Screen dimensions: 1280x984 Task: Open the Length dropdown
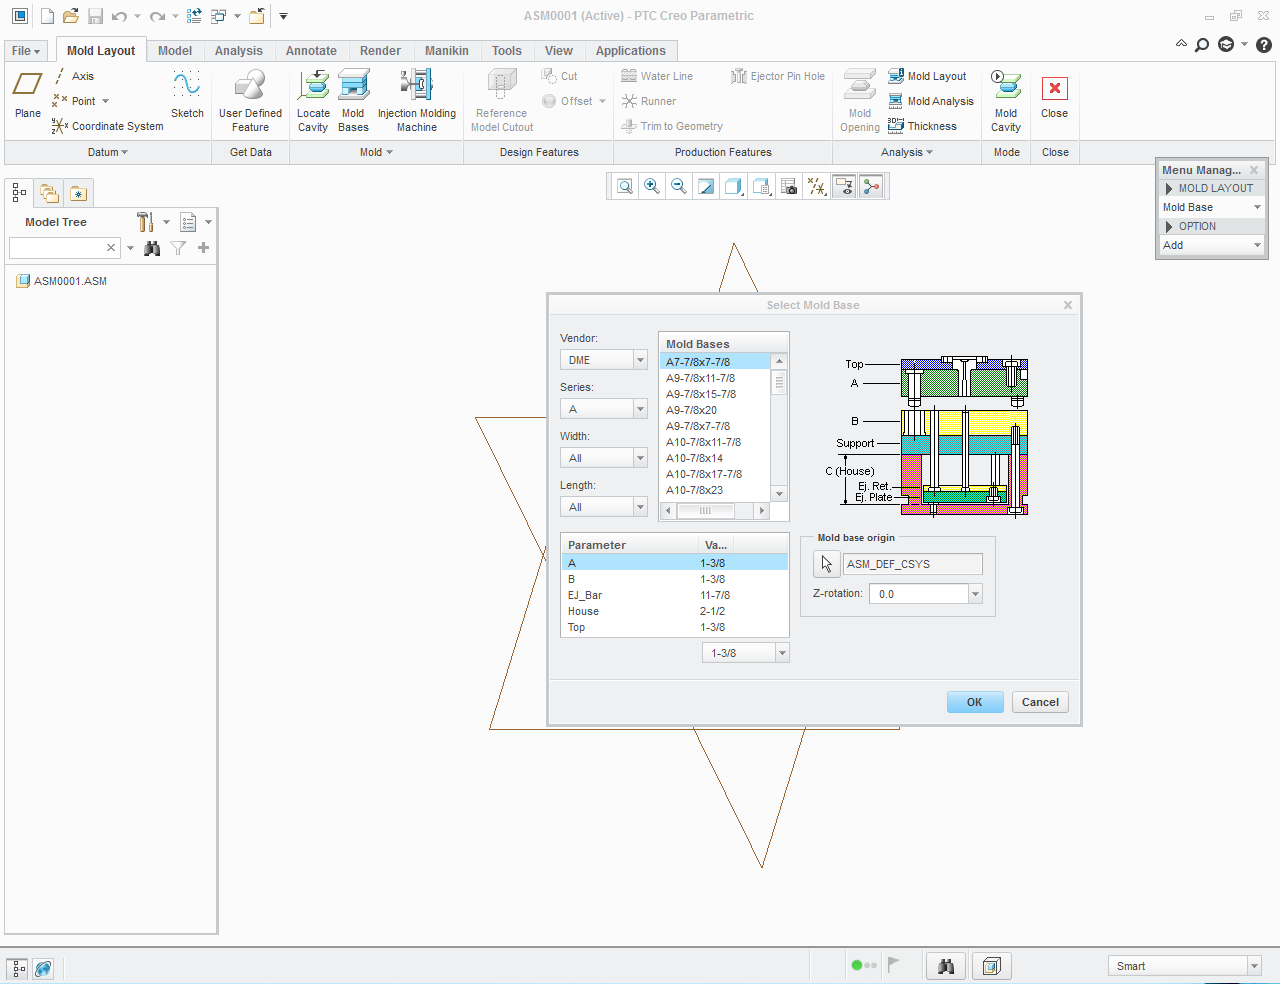click(x=604, y=507)
